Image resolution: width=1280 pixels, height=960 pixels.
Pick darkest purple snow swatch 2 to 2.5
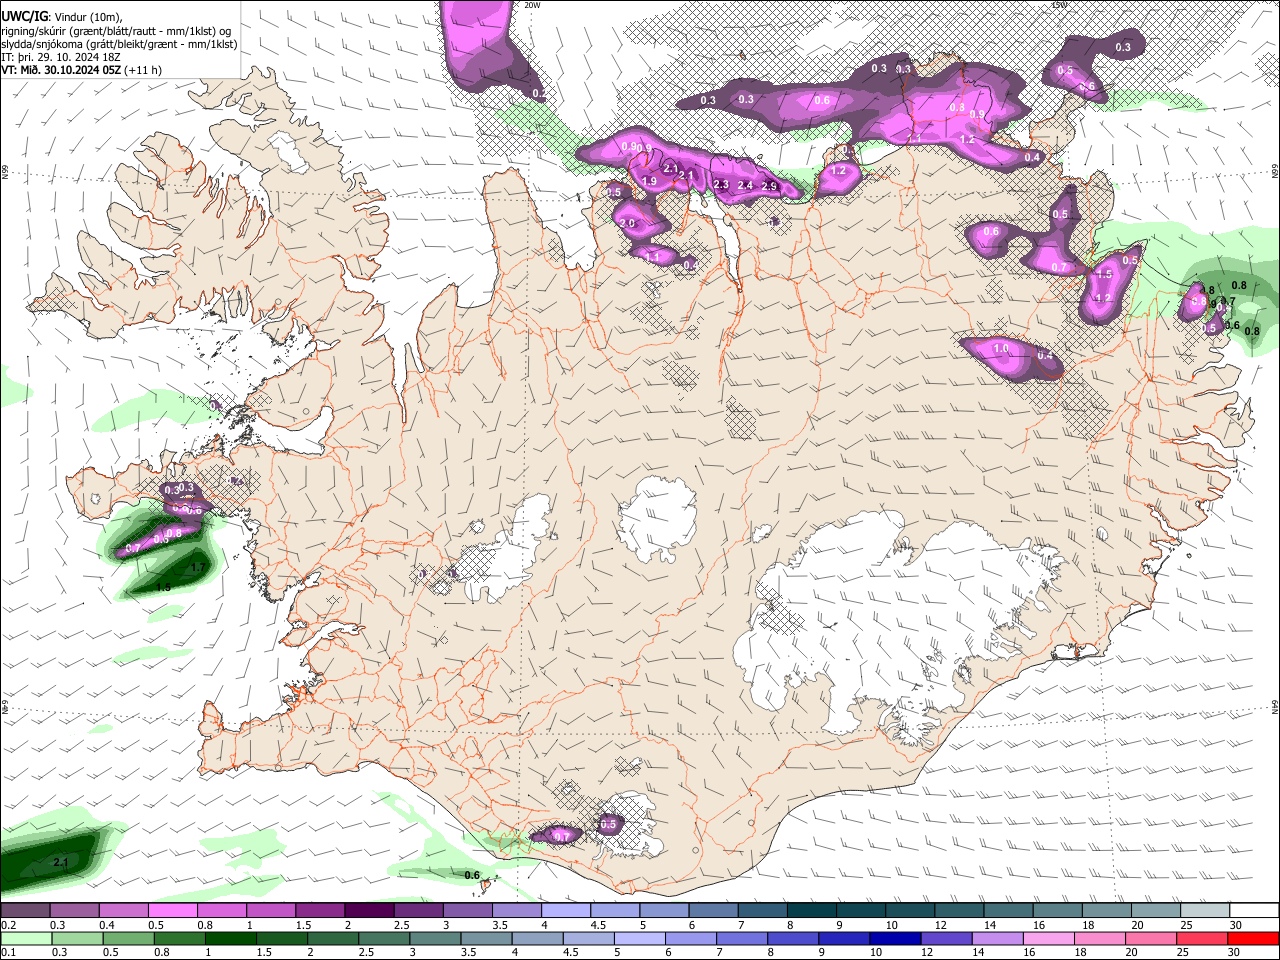click(x=369, y=910)
